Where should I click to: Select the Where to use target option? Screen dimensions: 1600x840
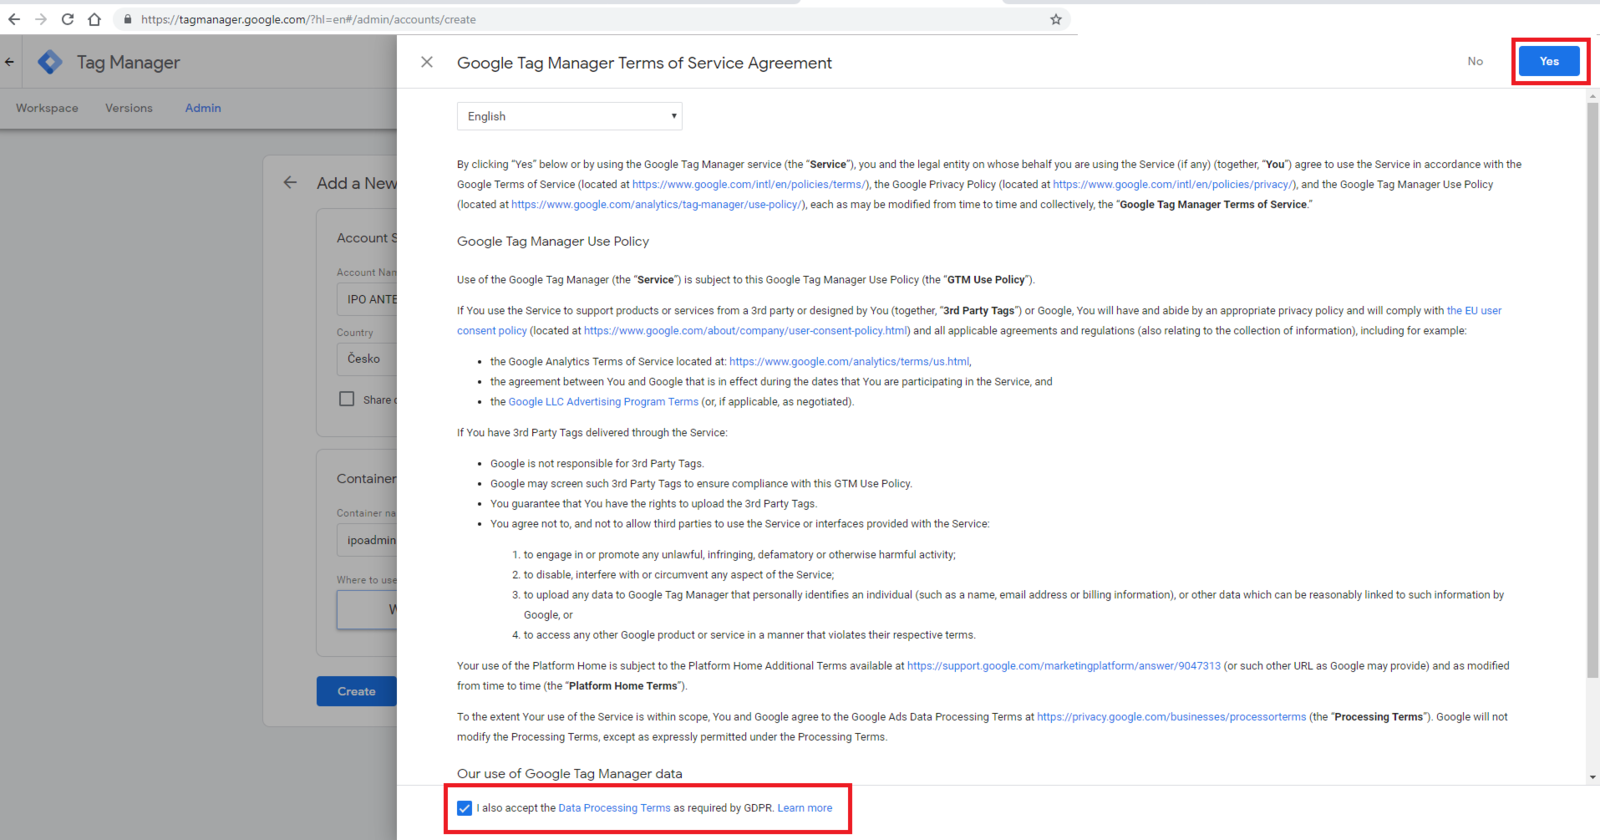[367, 609]
